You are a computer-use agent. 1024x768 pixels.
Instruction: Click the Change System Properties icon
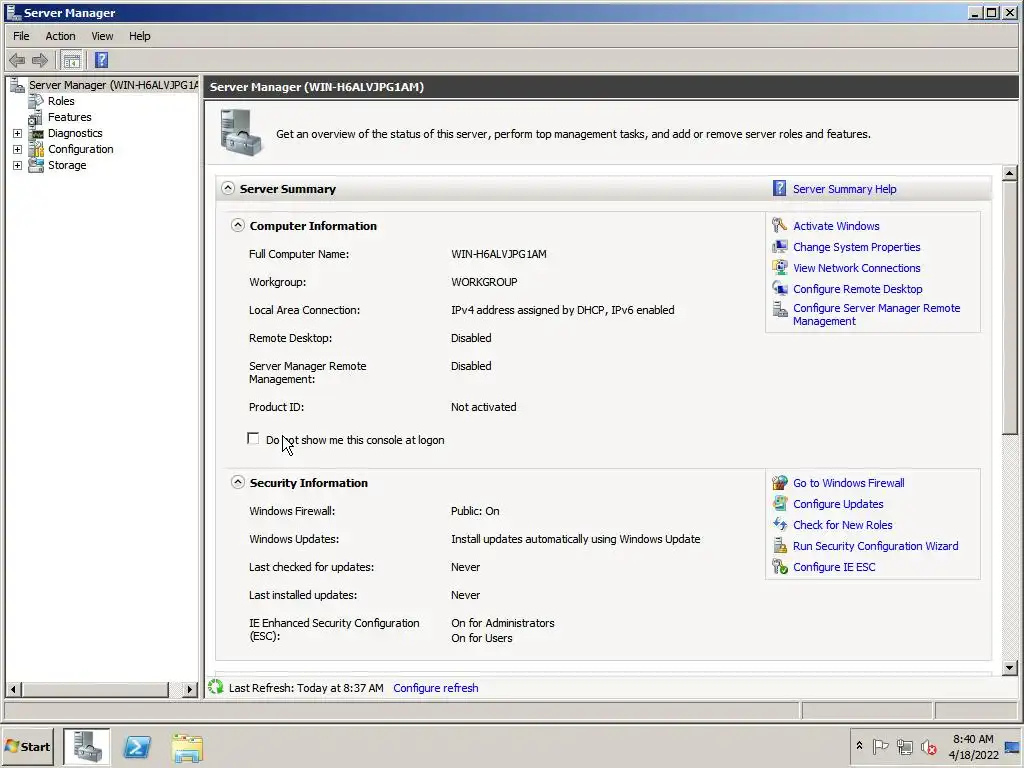pyautogui.click(x=779, y=247)
